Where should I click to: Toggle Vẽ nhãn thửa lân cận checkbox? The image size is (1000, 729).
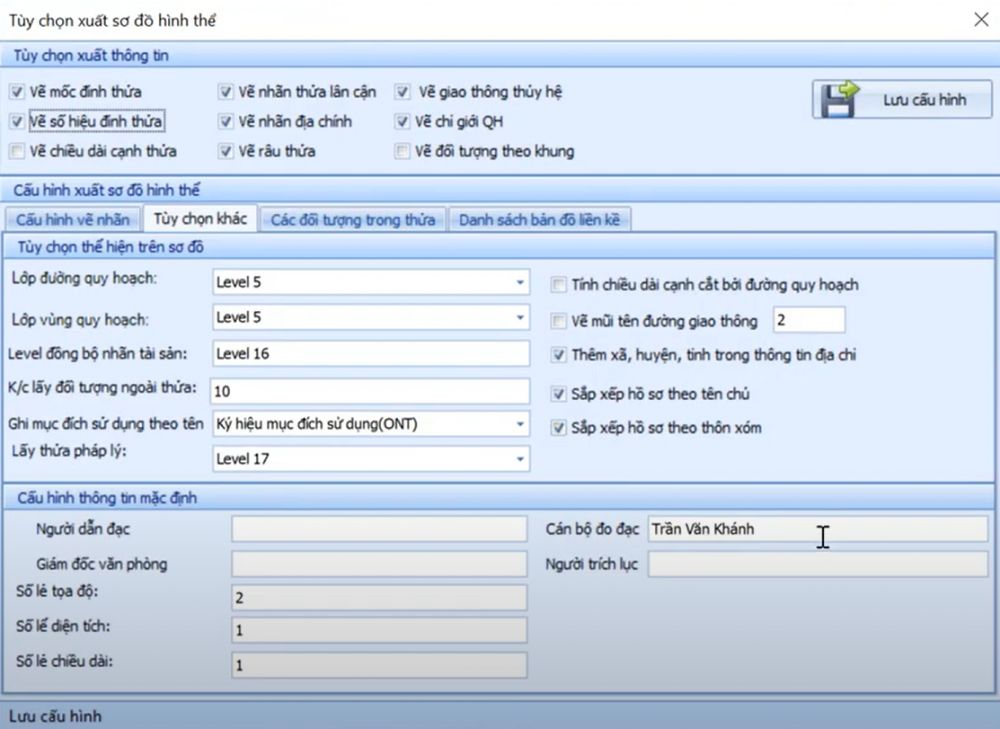[226, 92]
